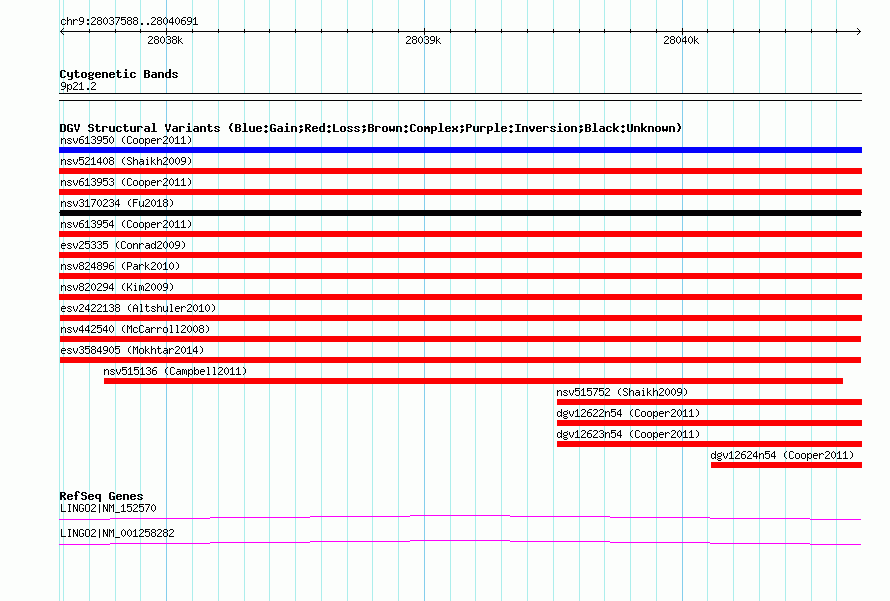
Task: Click the left arrow of the ruler
Action: 62,31
